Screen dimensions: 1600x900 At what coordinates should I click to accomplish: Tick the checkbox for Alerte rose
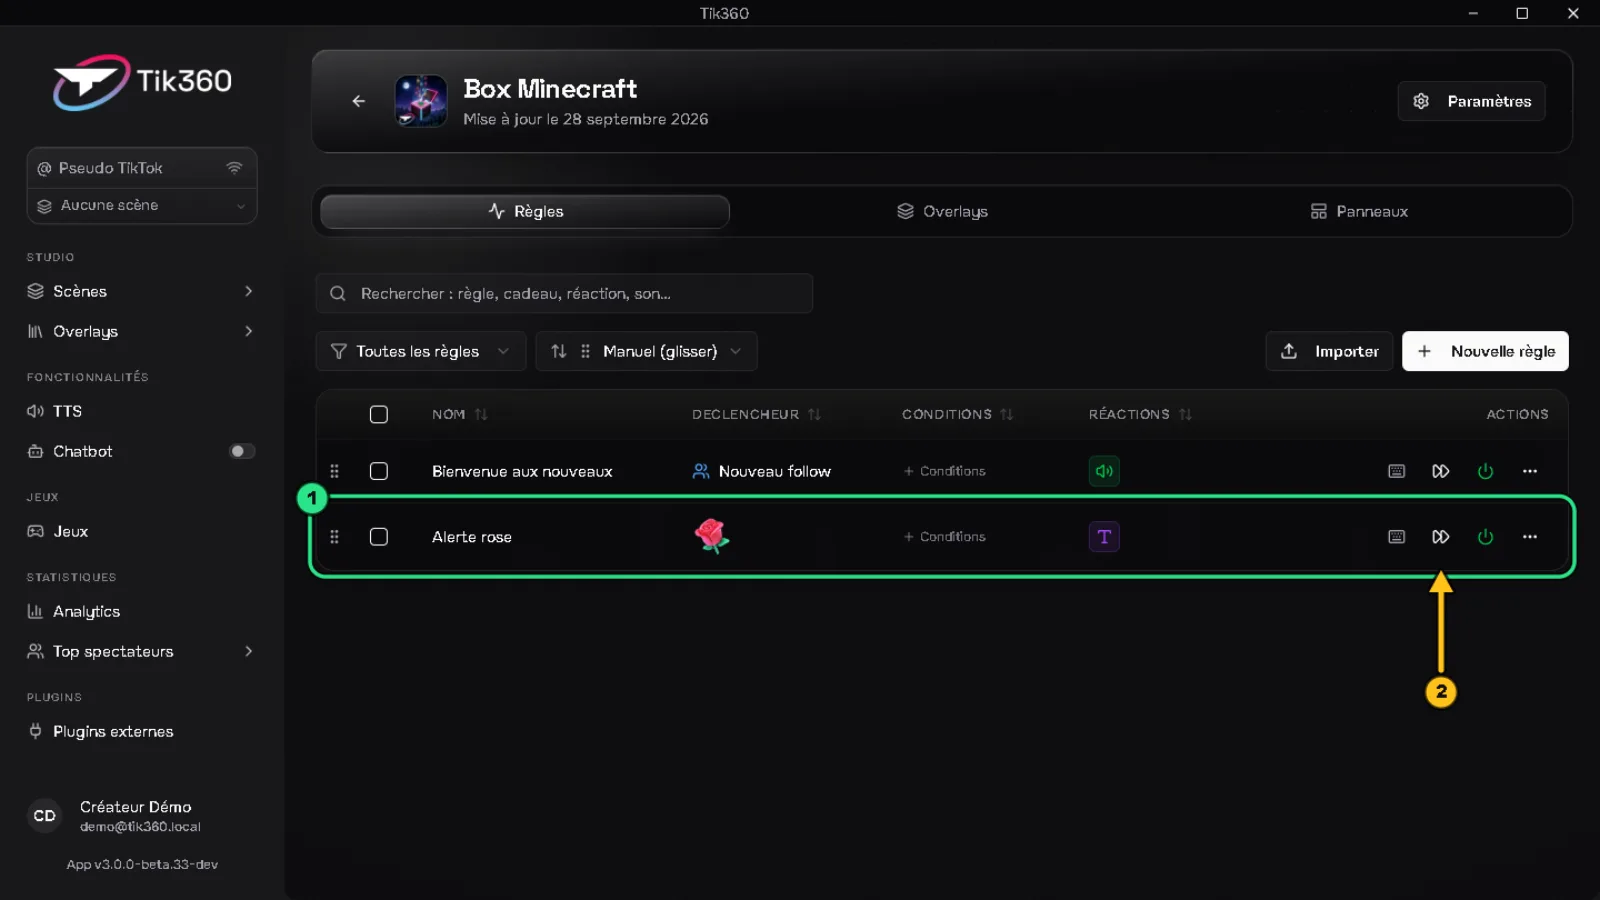tap(379, 537)
